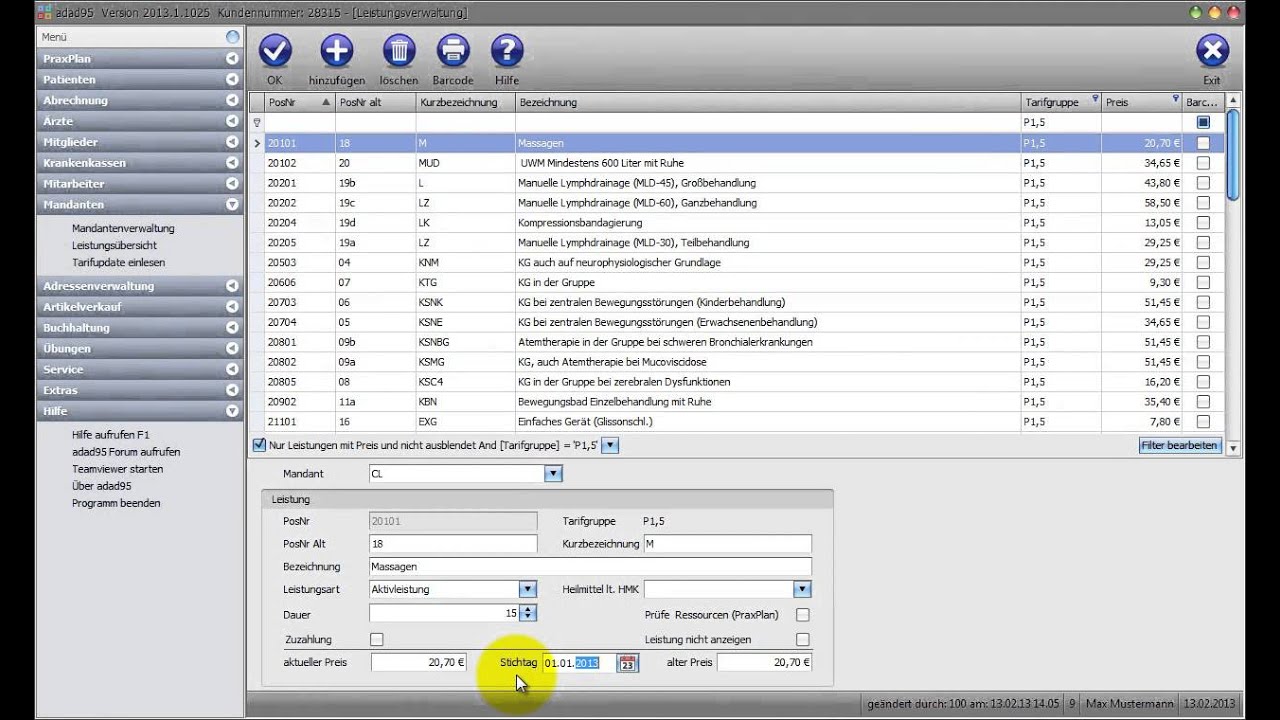The image size is (1280, 720).
Task: Click the OK checkmark toolbar icon
Action: [275, 50]
